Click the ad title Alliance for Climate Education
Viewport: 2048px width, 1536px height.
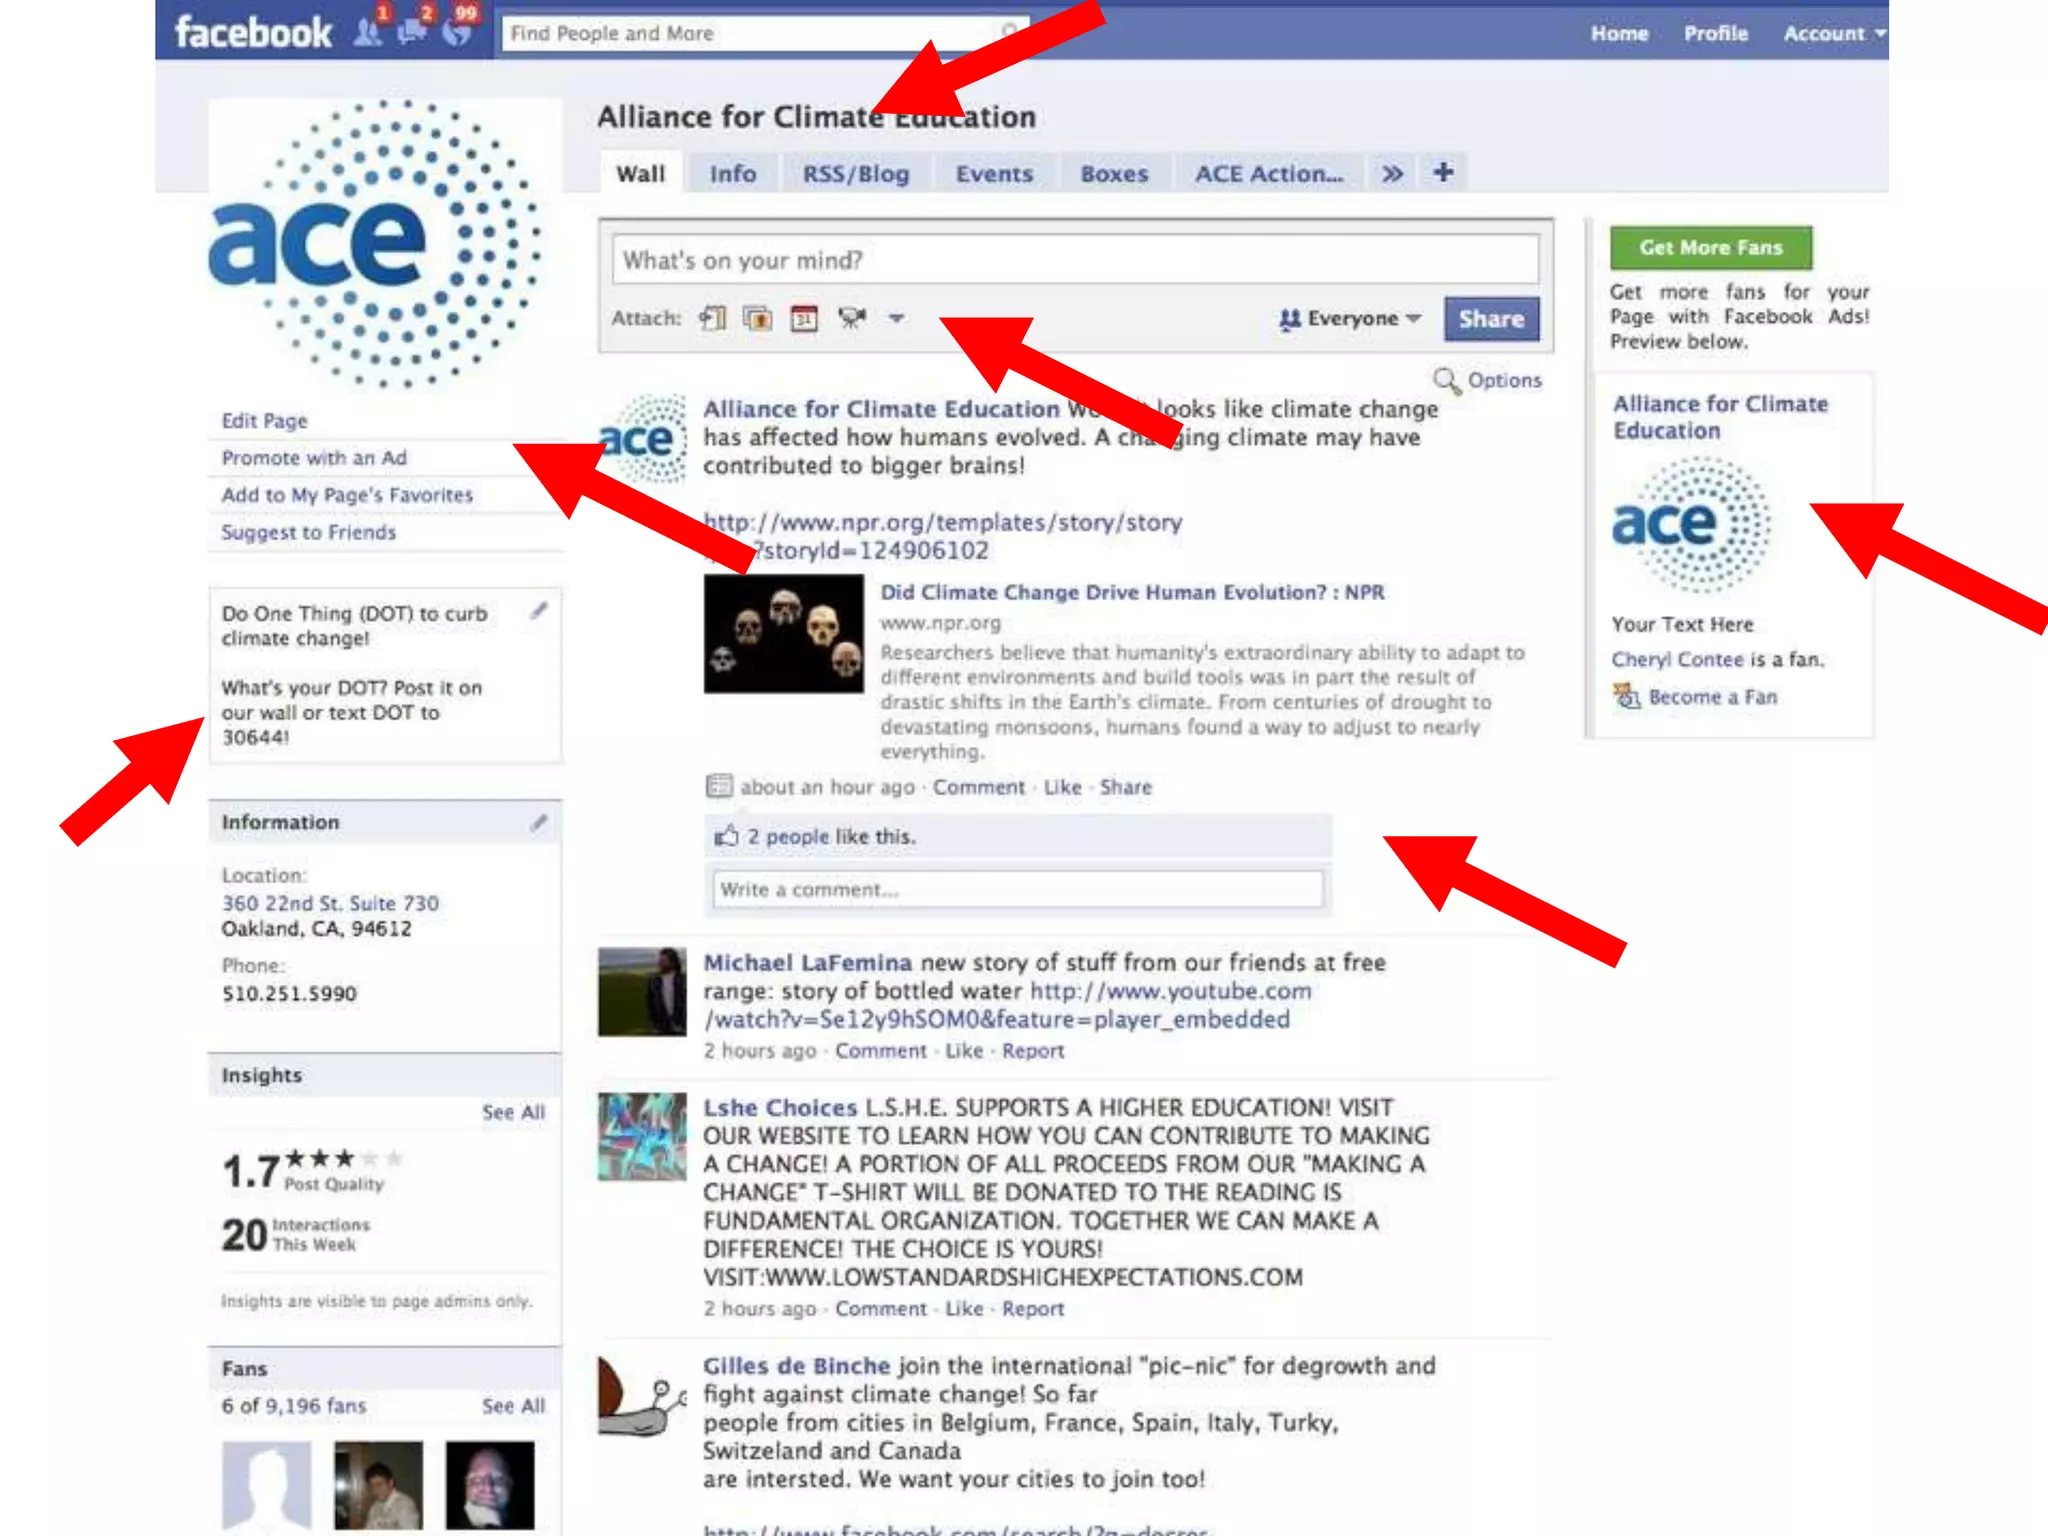[1720, 417]
